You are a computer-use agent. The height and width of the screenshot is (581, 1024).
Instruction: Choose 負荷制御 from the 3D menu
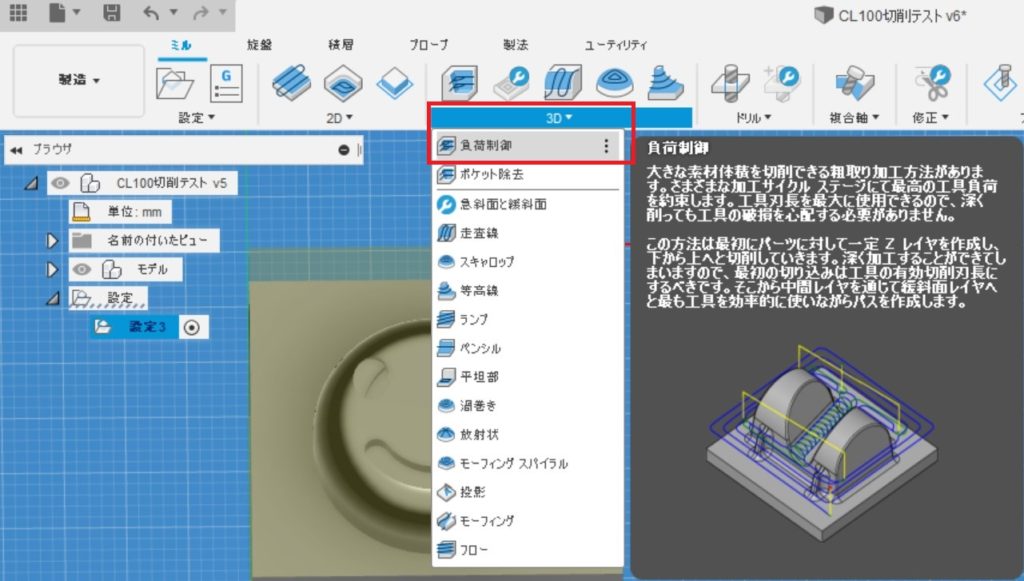[x=528, y=146]
